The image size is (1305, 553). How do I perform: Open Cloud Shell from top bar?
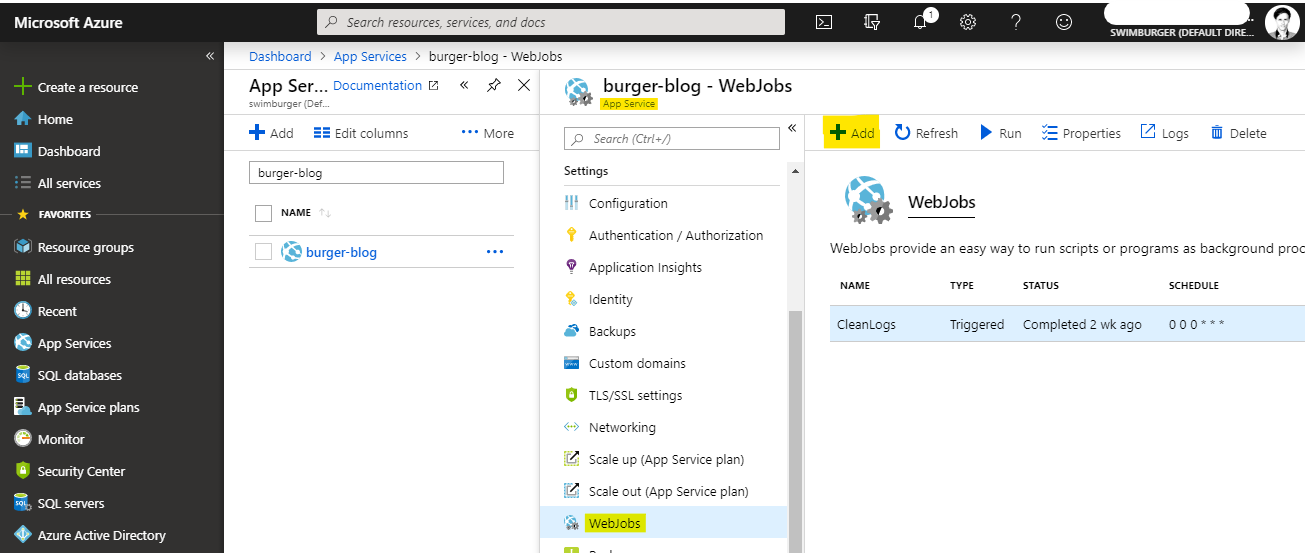point(824,22)
